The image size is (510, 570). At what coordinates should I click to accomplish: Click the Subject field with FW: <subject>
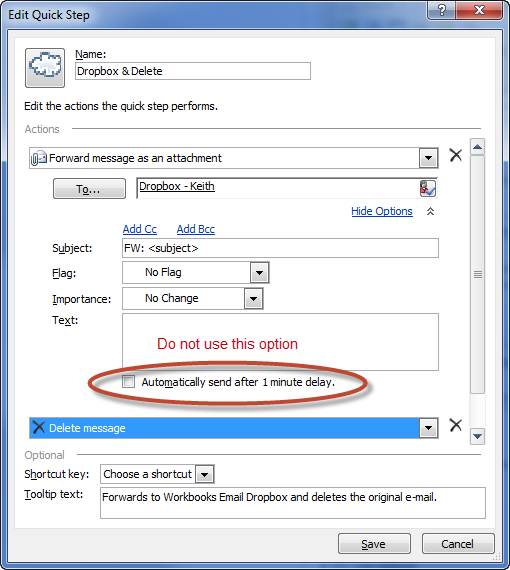[280, 248]
